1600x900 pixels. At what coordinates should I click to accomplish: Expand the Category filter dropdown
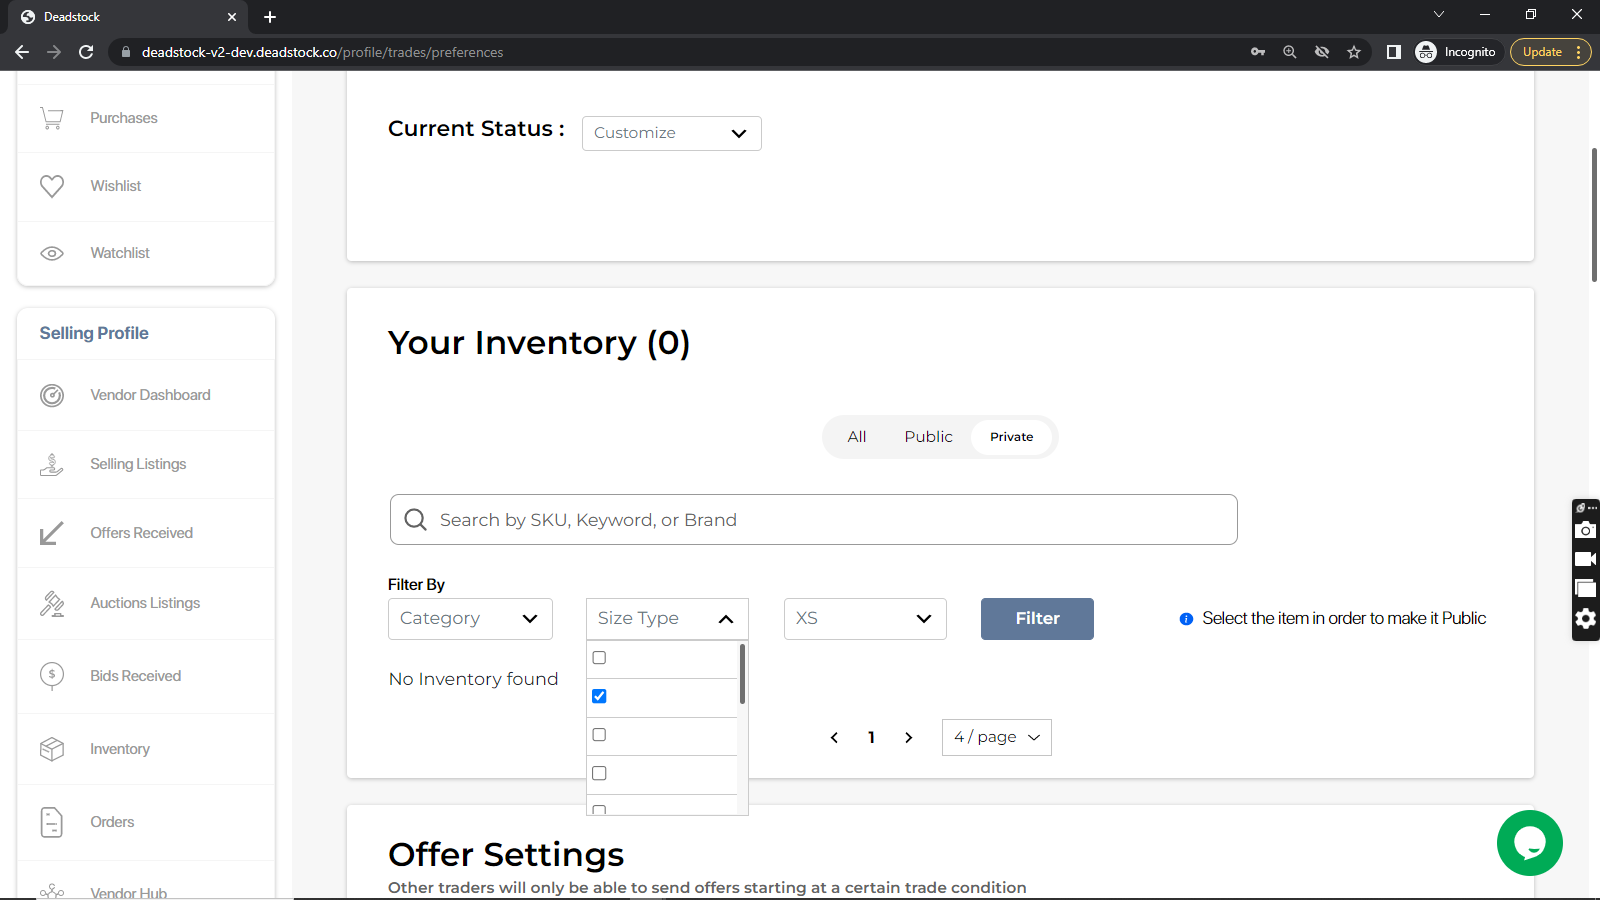coord(469,618)
